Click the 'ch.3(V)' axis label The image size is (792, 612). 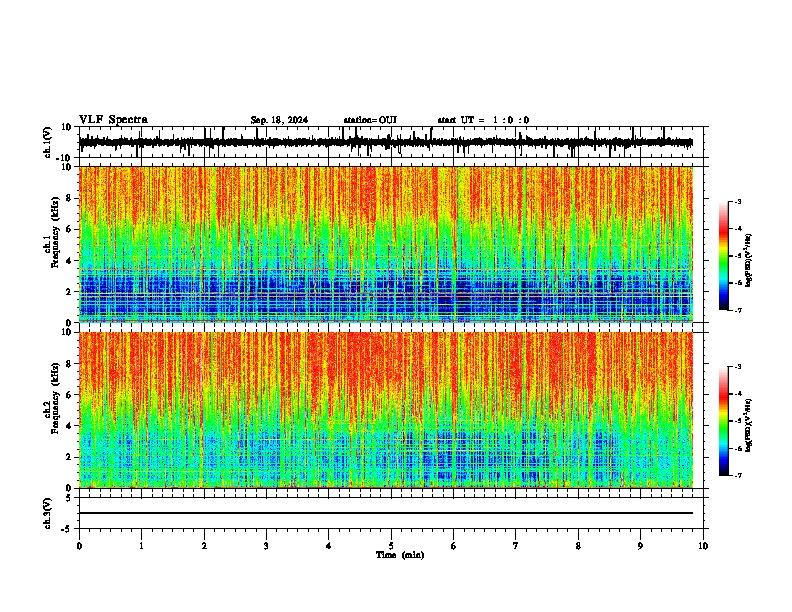pos(48,513)
